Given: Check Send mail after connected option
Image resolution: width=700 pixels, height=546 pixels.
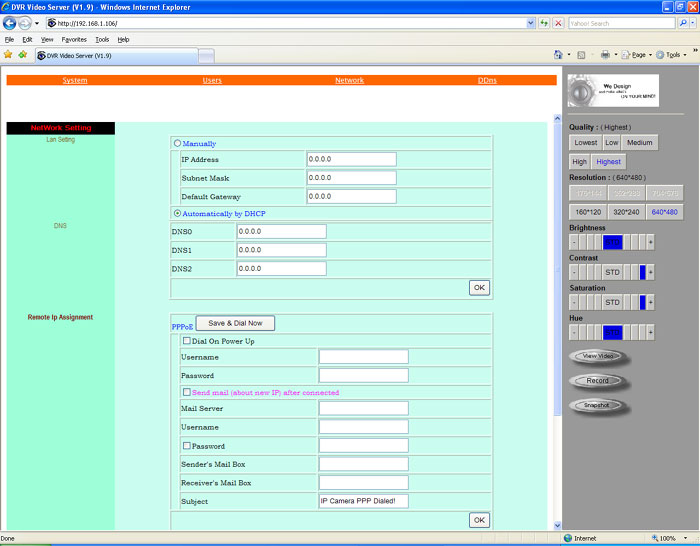Looking at the screenshot, I should (x=186, y=392).
